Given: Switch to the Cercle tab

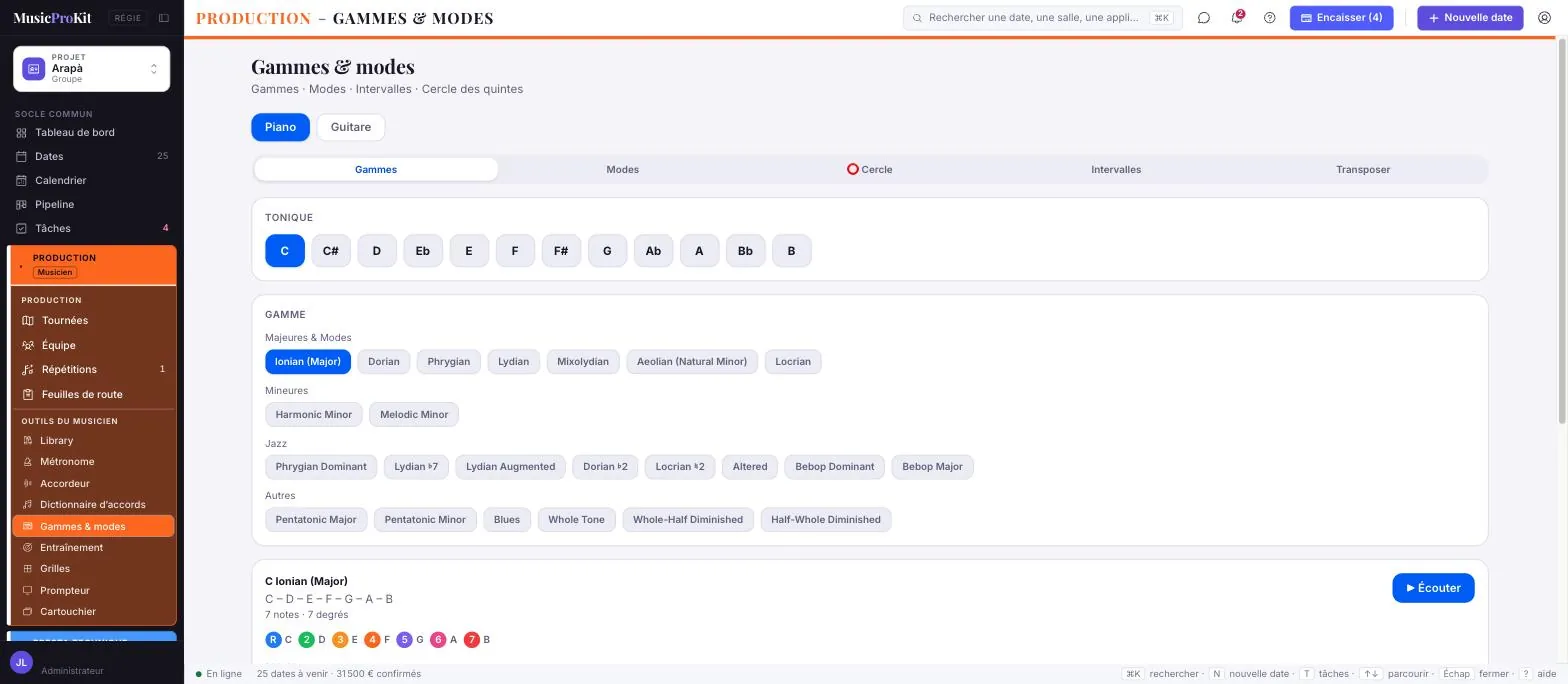Looking at the screenshot, I should click(x=869, y=170).
